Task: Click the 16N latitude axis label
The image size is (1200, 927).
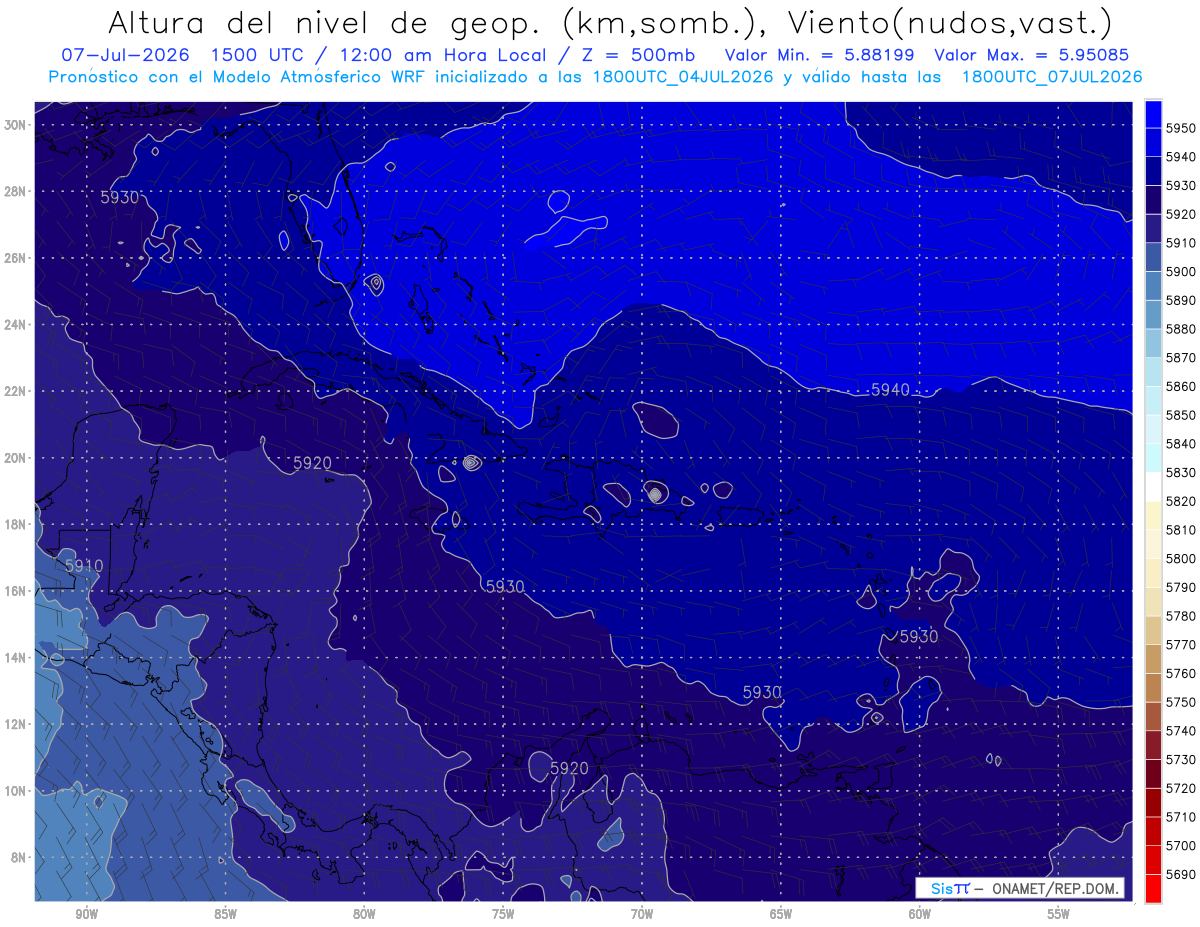Action: pos(16,591)
